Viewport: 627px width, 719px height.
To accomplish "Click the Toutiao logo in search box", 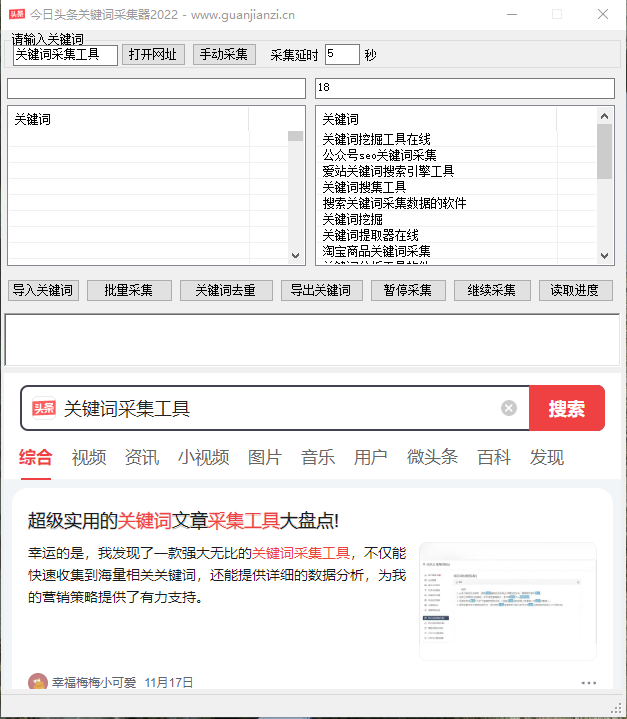I will [44, 408].
